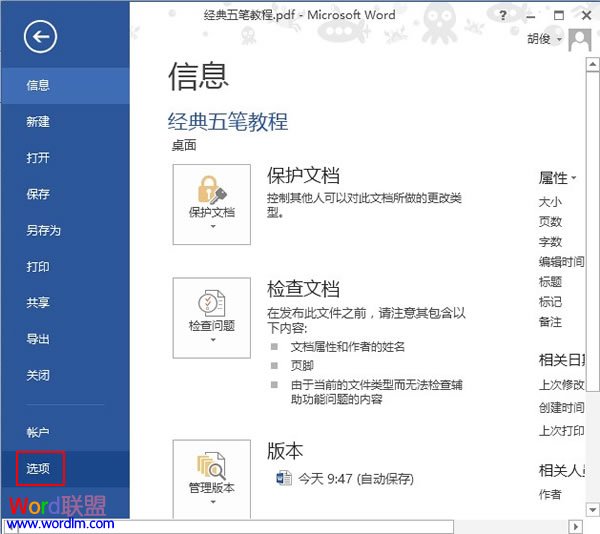Open the 帐户 settings page
Image resolution: width=600 pixels, height=534 pixels.
point(38,432)
